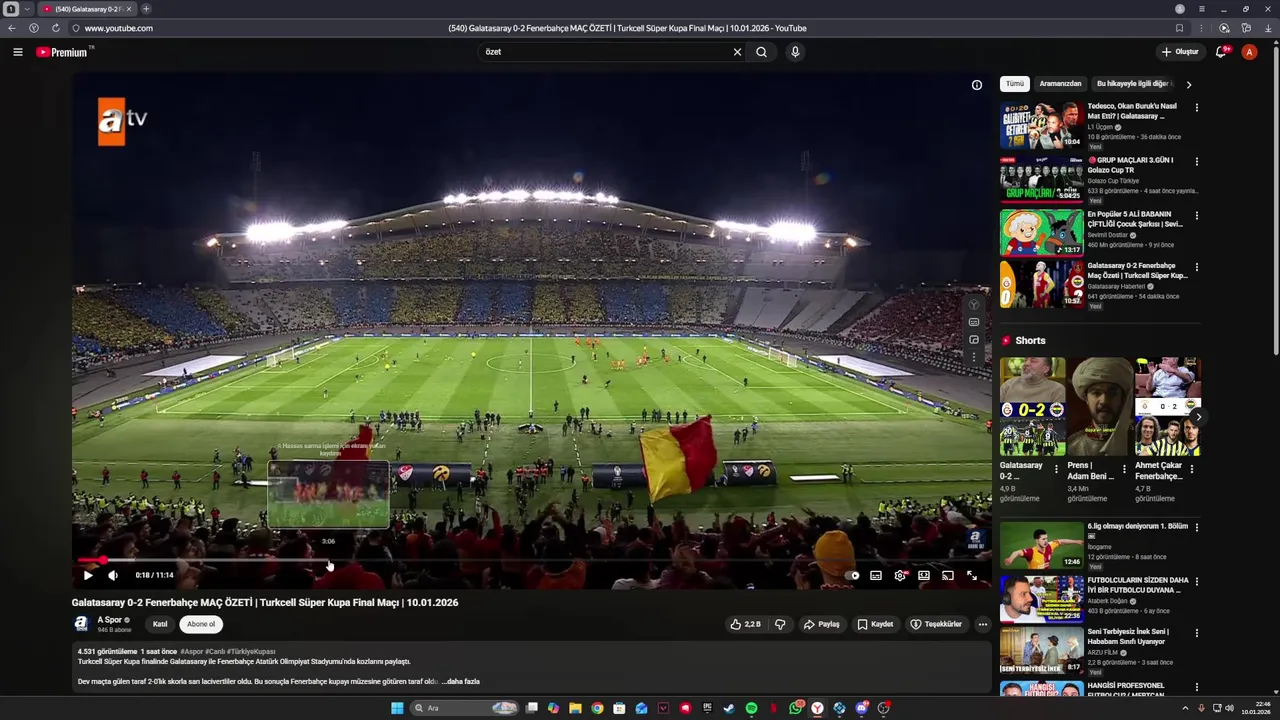Open options for Futbolcuların Sizden Daha video
Image resolution: width=1280 pixels, height=720 pixels.
click(x=1197, y=582)
